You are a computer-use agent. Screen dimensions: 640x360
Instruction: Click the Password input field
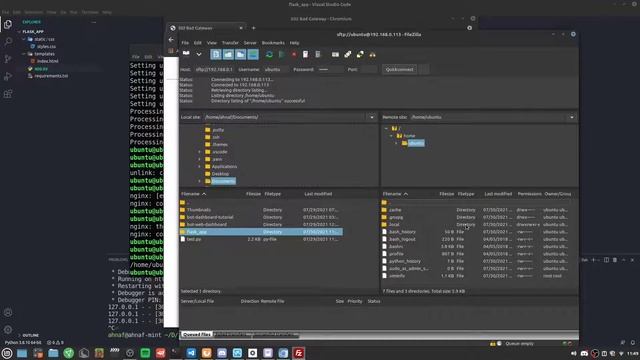[330, 69]
